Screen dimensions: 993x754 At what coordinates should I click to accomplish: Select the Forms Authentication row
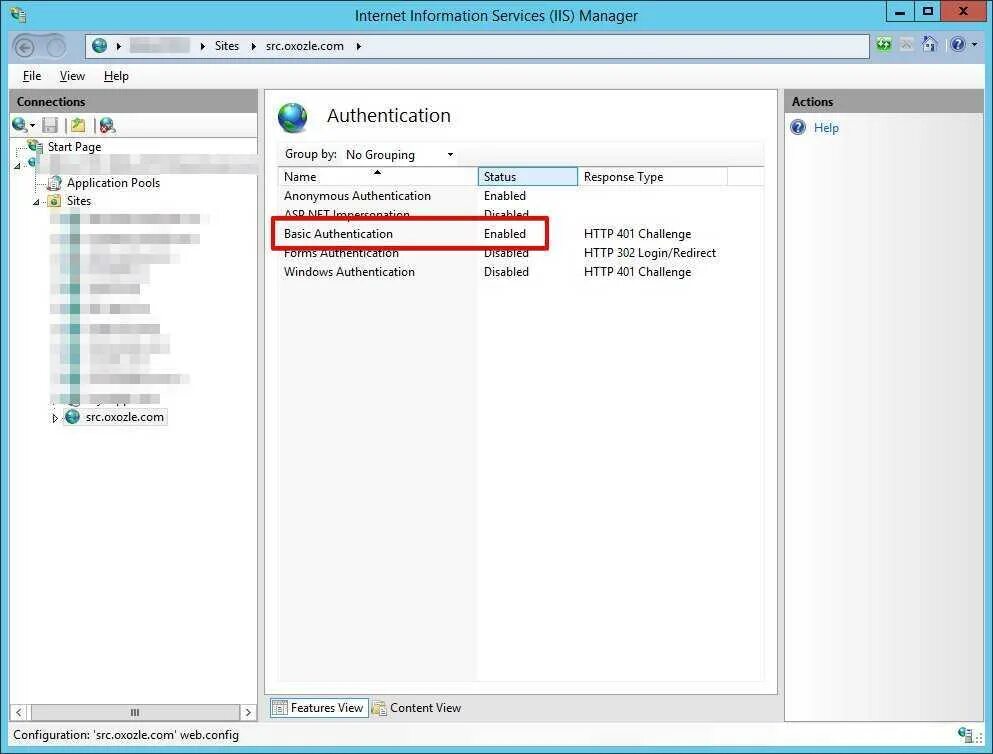point(521,253)
